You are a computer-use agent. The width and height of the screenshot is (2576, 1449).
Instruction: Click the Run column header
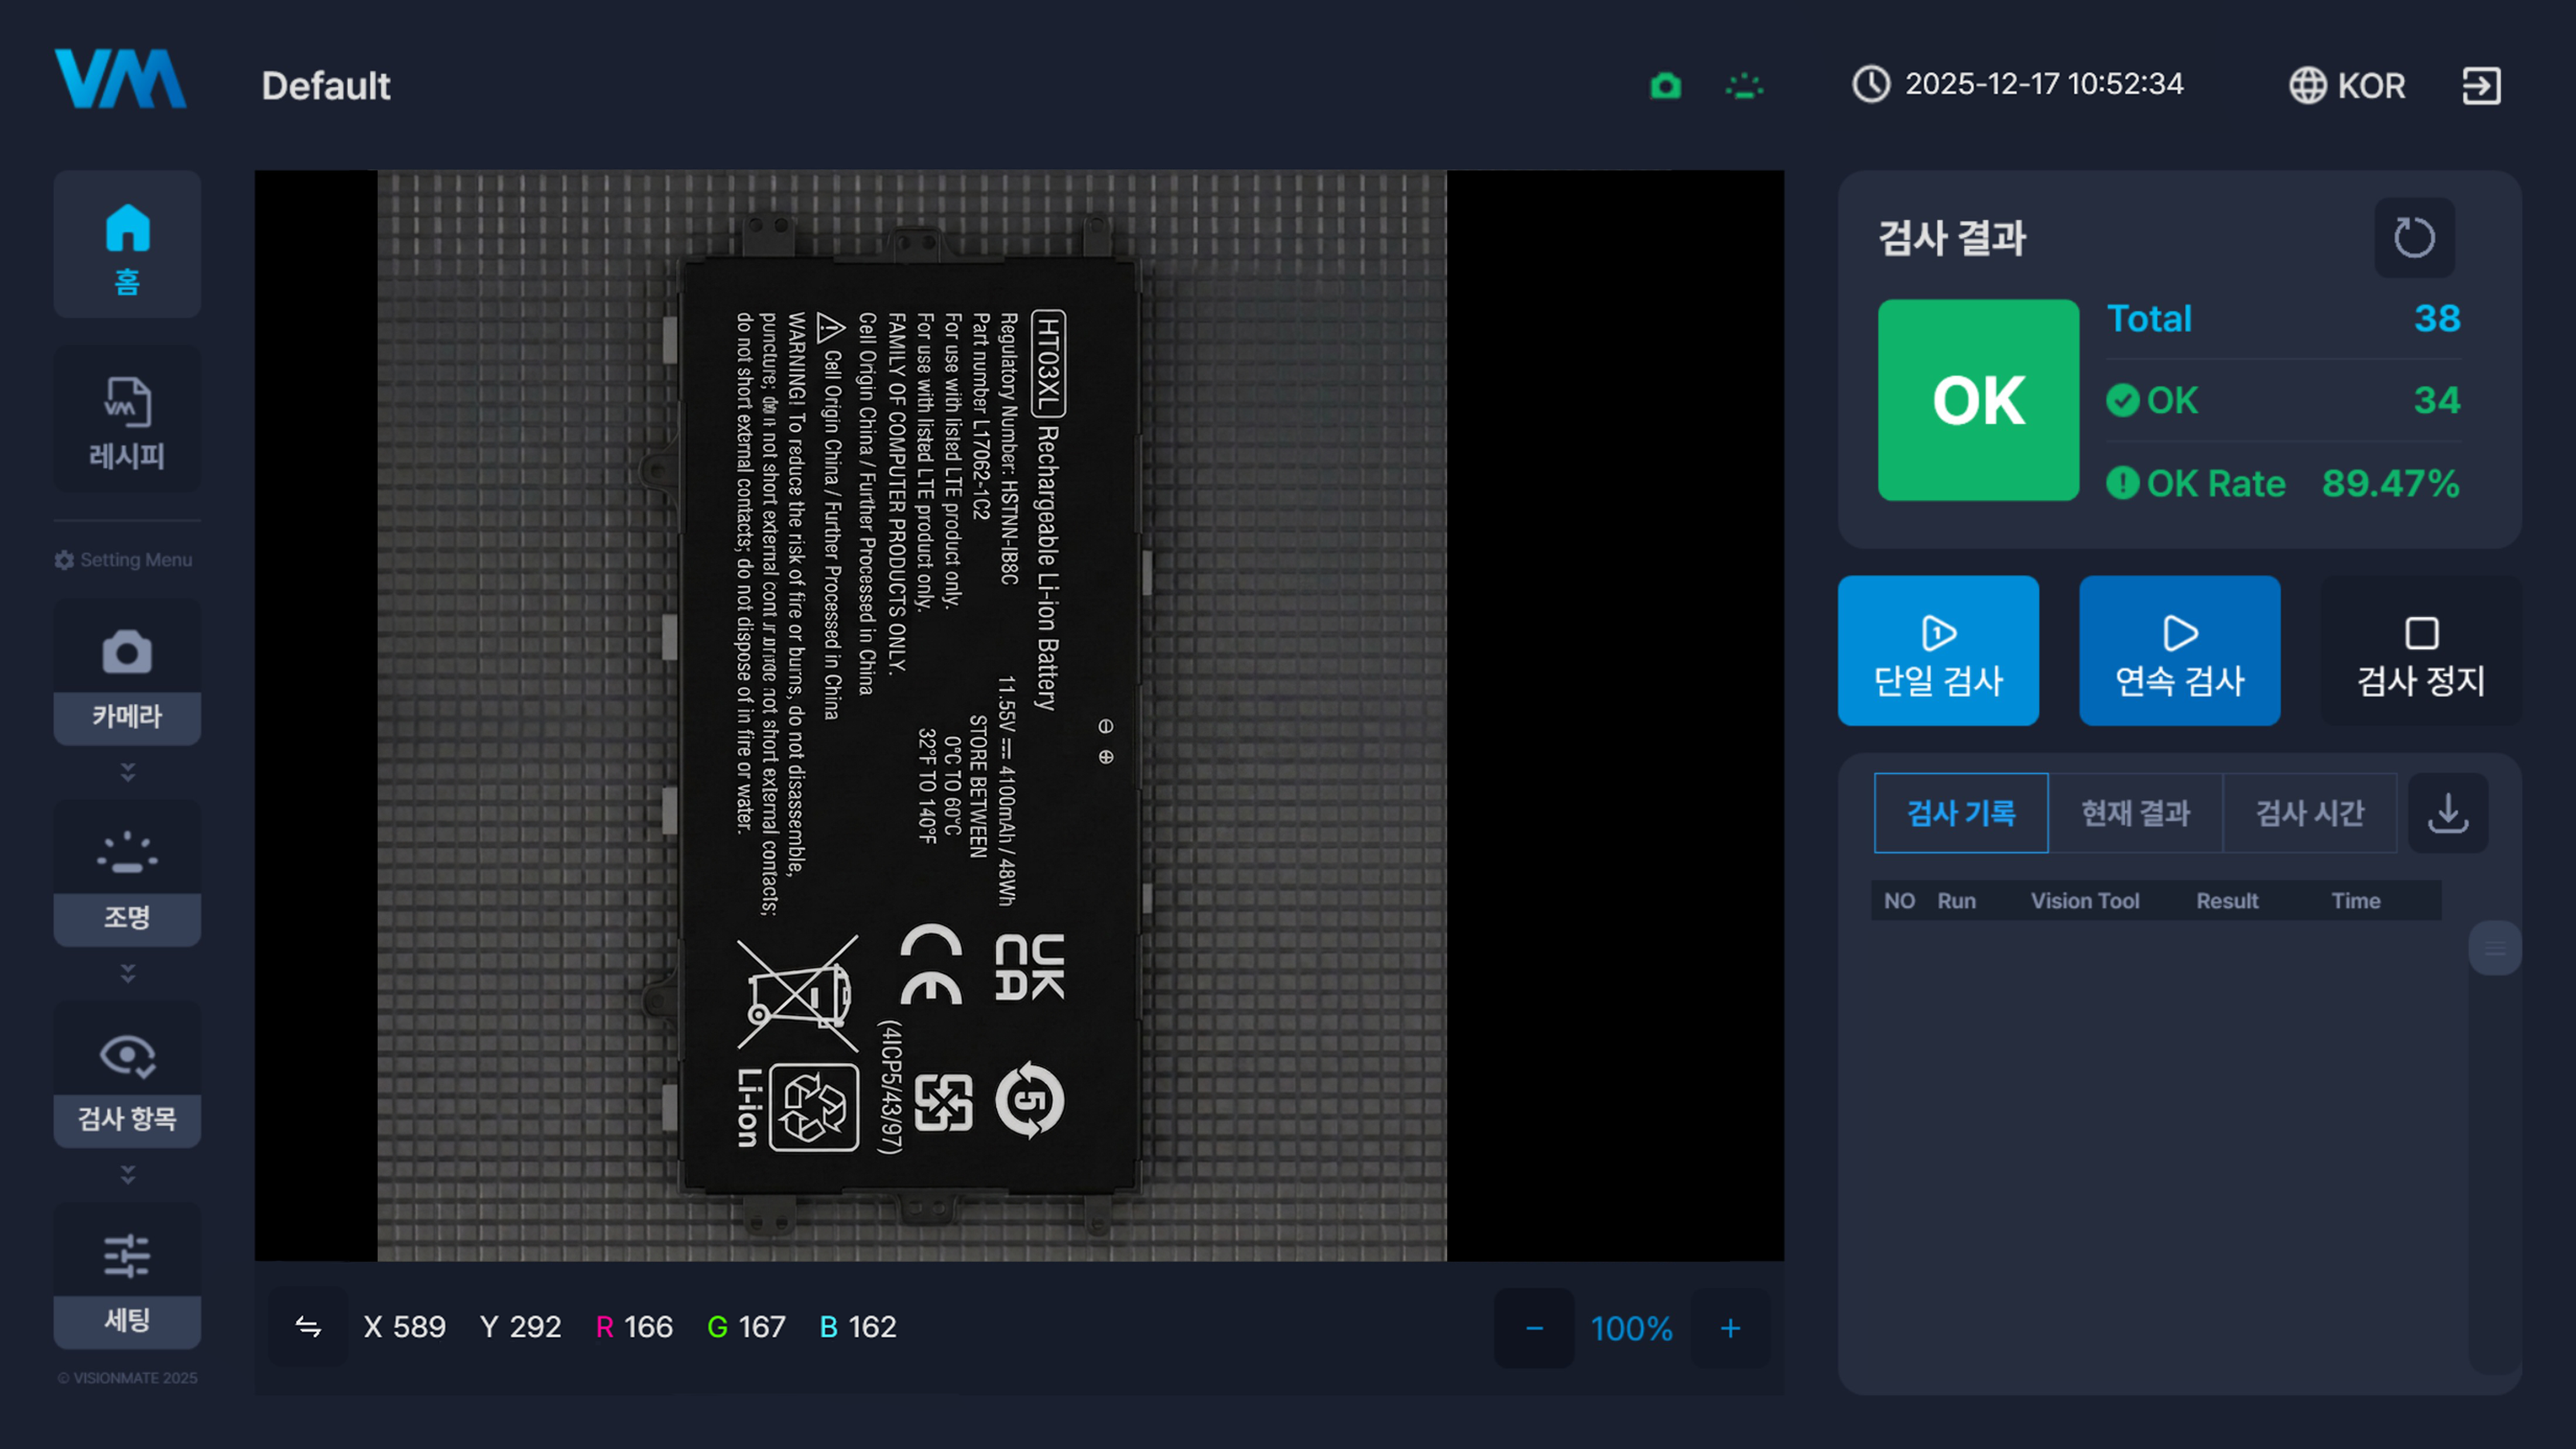(x=1956, y=901)
